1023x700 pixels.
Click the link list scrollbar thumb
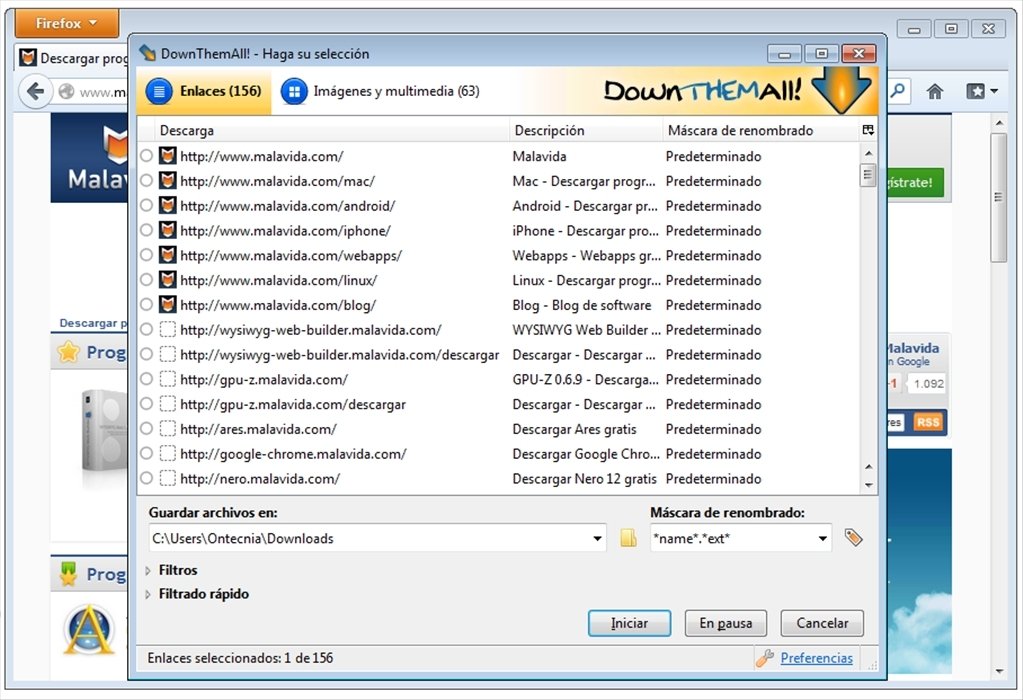coord(868,175)
